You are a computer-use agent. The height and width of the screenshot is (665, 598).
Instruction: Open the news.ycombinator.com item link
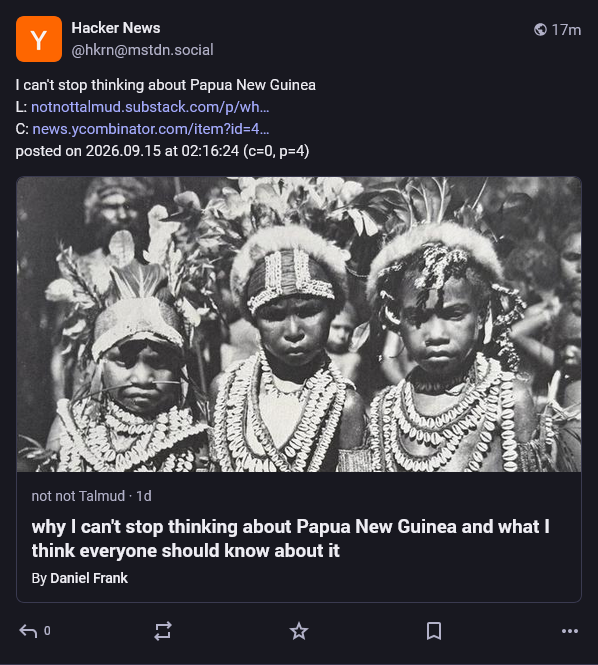click(151, 129)
